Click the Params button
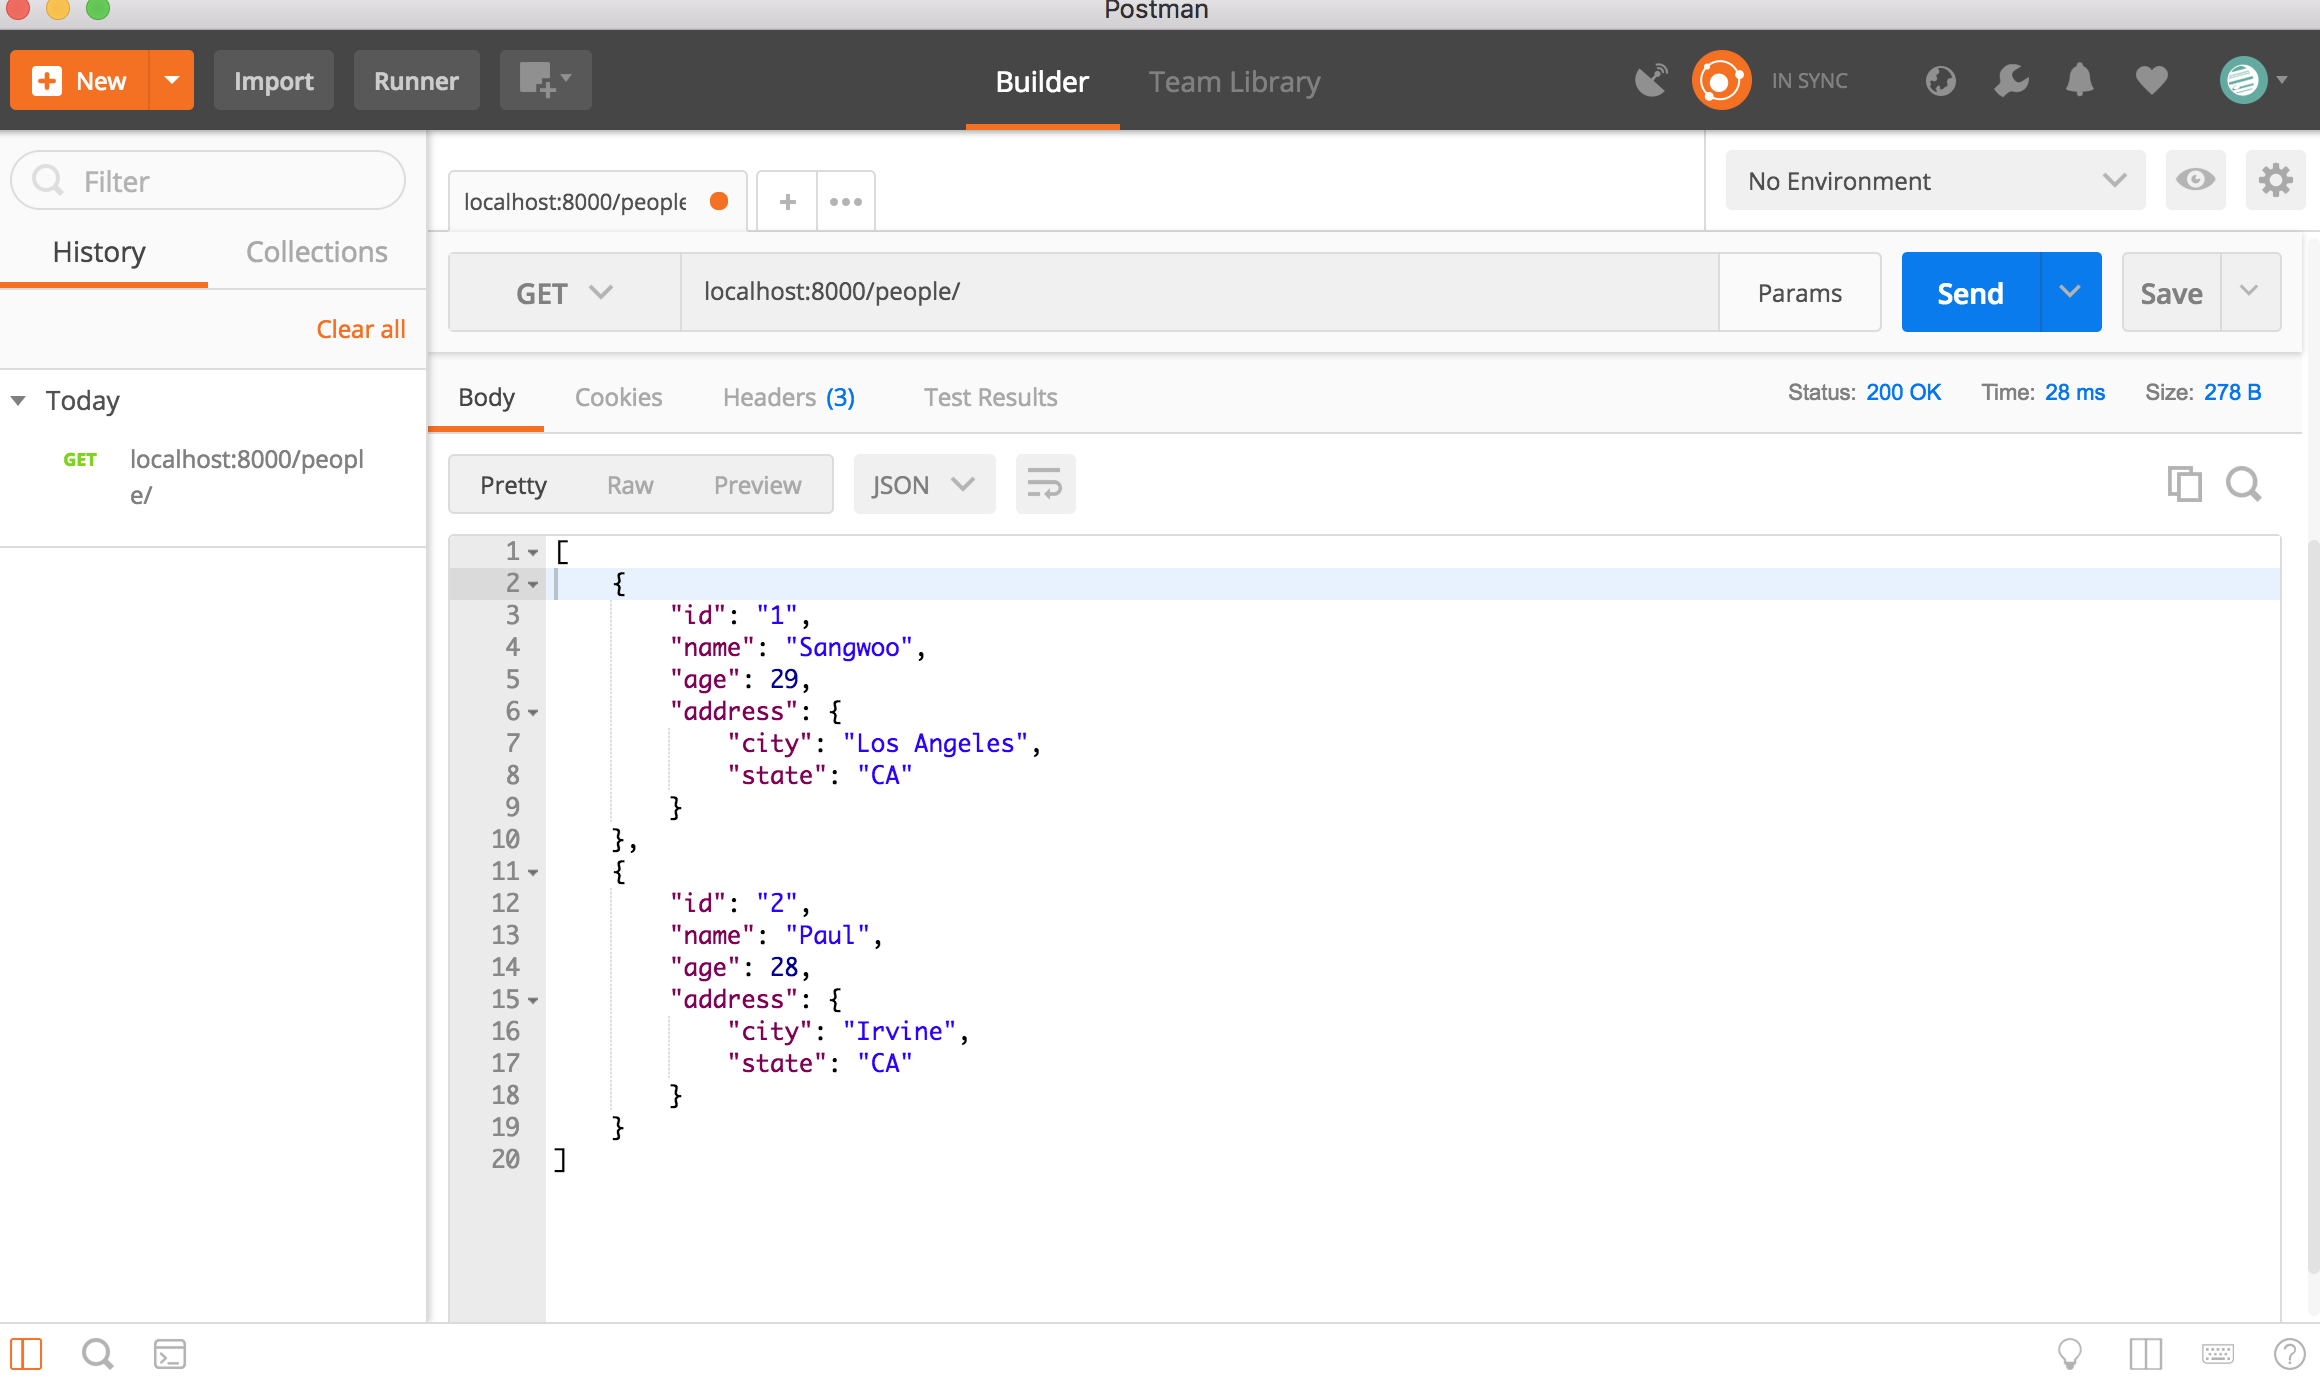Viewport: 2320px width, 1382px height. 1799,292
